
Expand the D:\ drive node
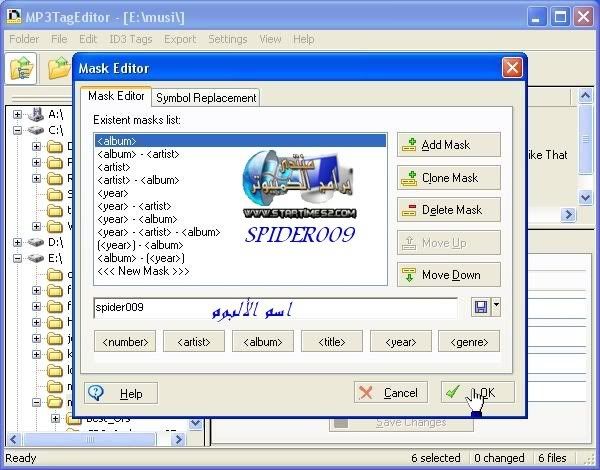point(17,242)
